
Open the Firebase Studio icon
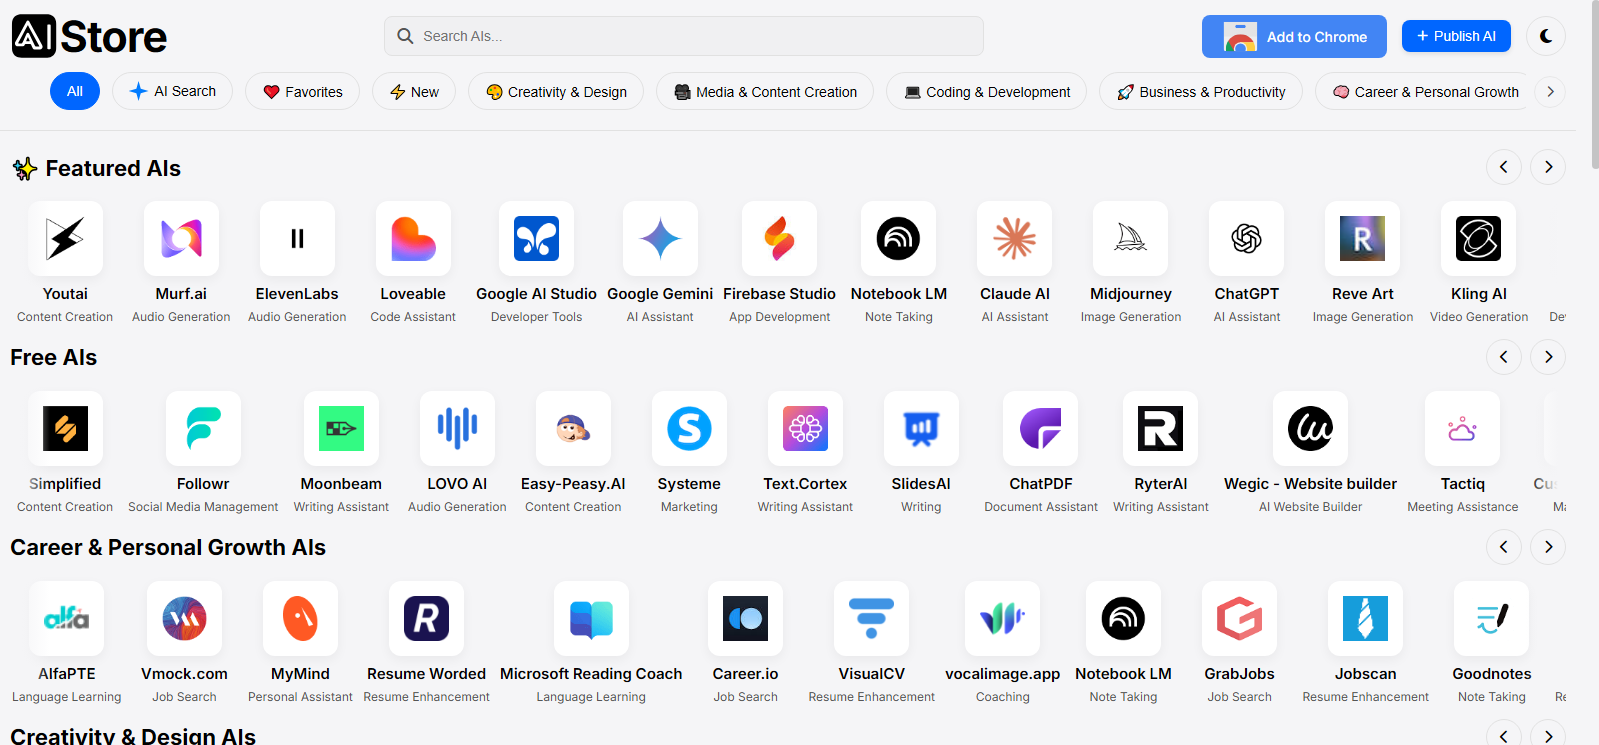pos(779,238)
